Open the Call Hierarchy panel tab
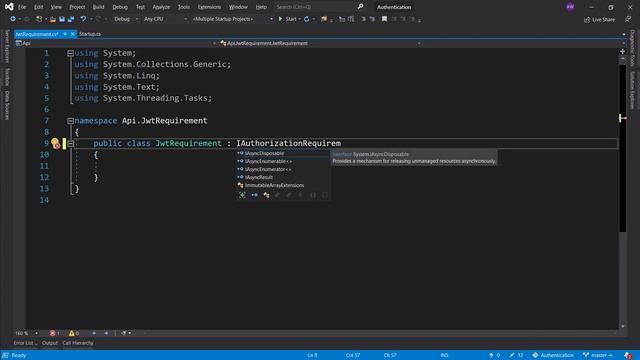 pyautogui.click(x=78, y=343)
